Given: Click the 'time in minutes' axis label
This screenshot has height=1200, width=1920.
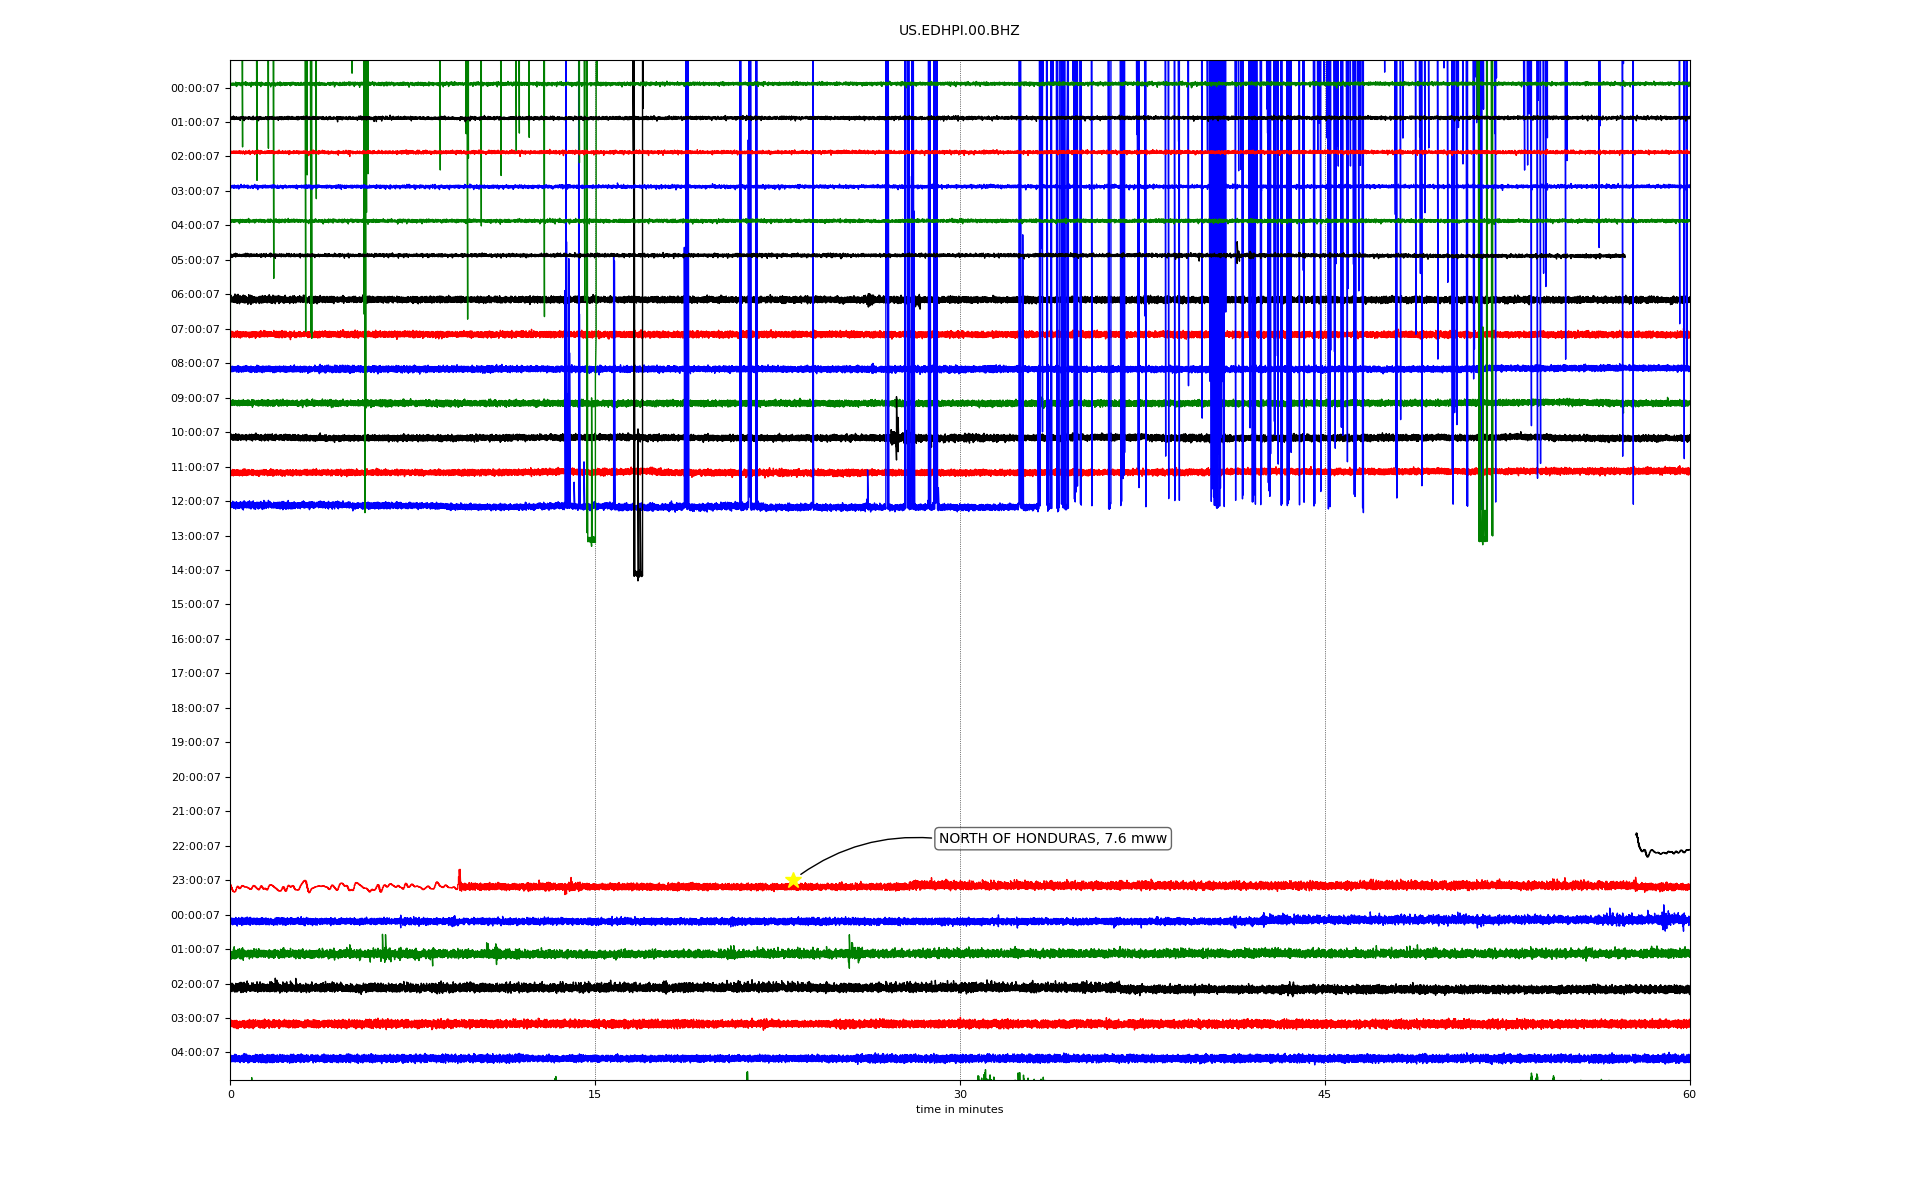Looking at the screenshot, I should (959, 1110).
